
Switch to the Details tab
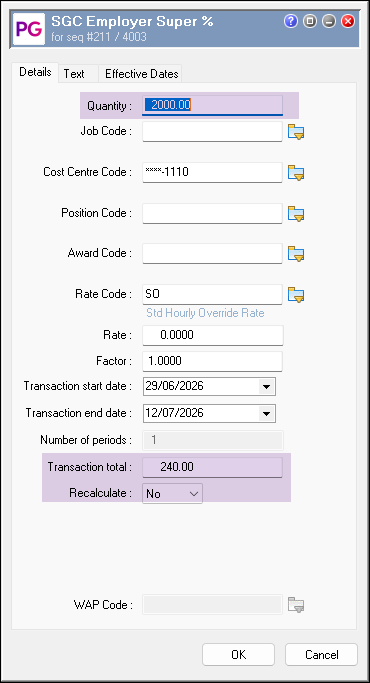pos(35,72)
